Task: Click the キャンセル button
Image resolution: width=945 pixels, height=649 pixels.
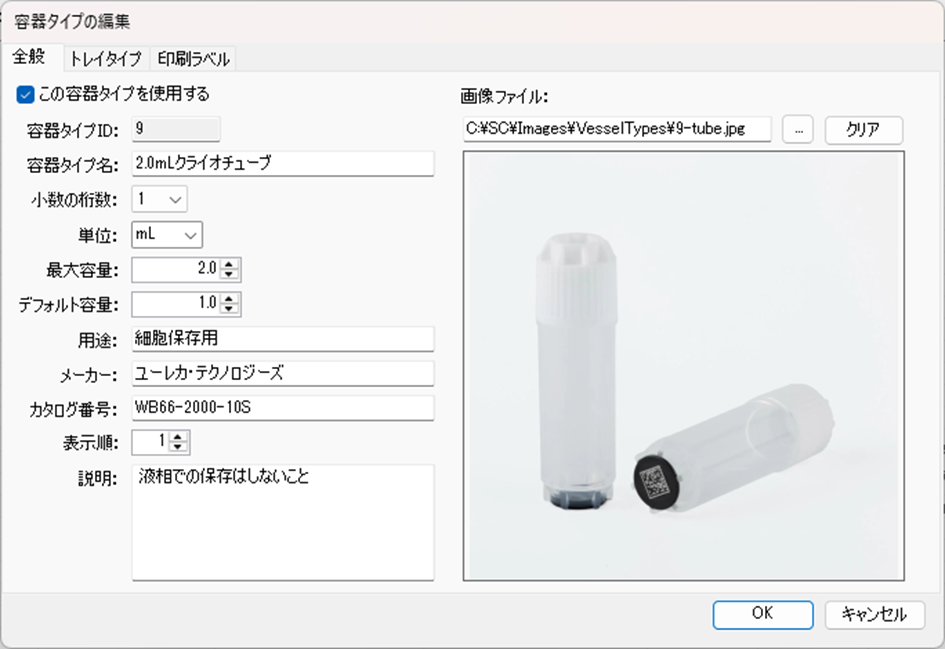Action: pyautogui.click(x=874, y=615)
